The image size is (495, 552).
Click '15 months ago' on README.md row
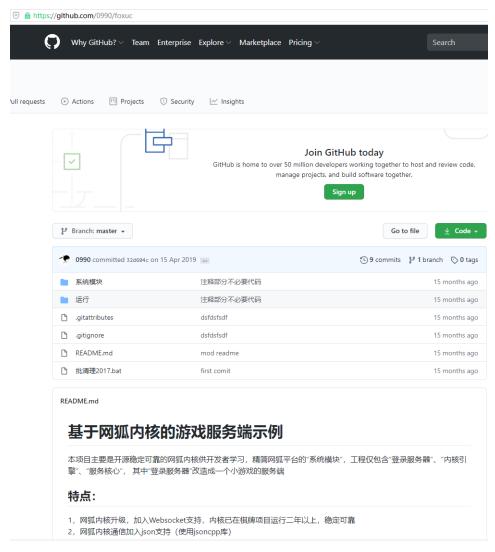[x=456, y=353]
